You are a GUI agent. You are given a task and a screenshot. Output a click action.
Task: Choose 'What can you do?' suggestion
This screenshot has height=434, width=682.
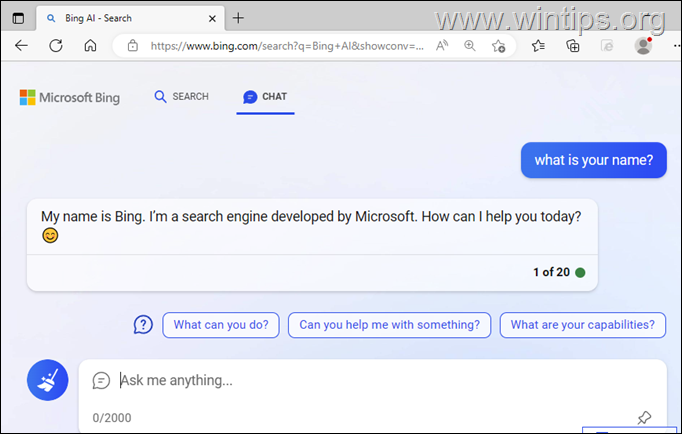[x=221, y=325]
